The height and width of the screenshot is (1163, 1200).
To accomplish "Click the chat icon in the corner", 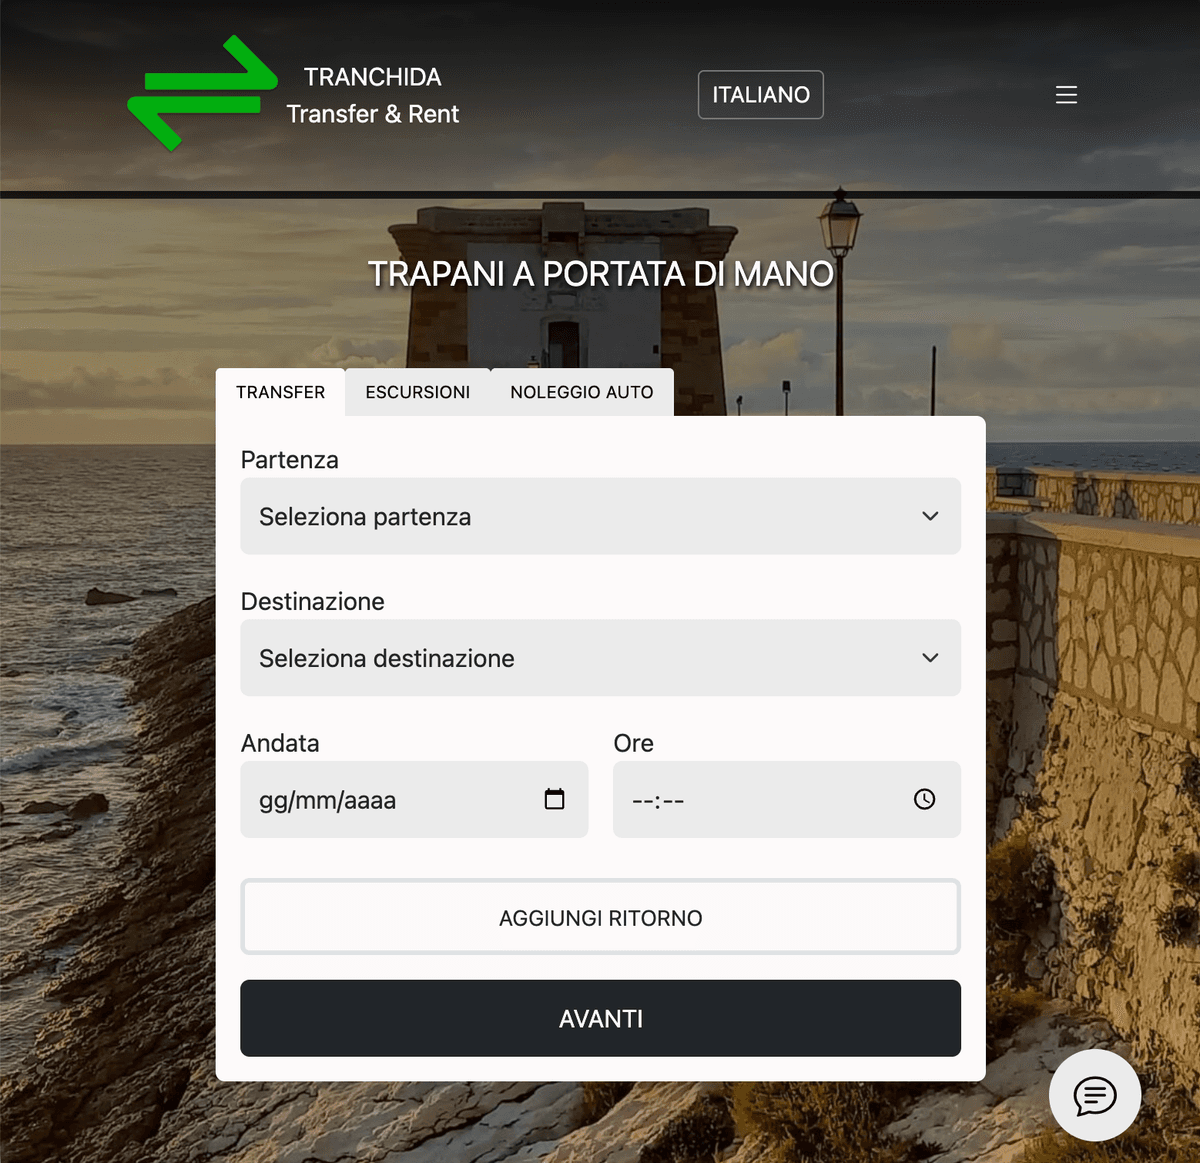I will pyautogui.click(x=1095, y=1095).
